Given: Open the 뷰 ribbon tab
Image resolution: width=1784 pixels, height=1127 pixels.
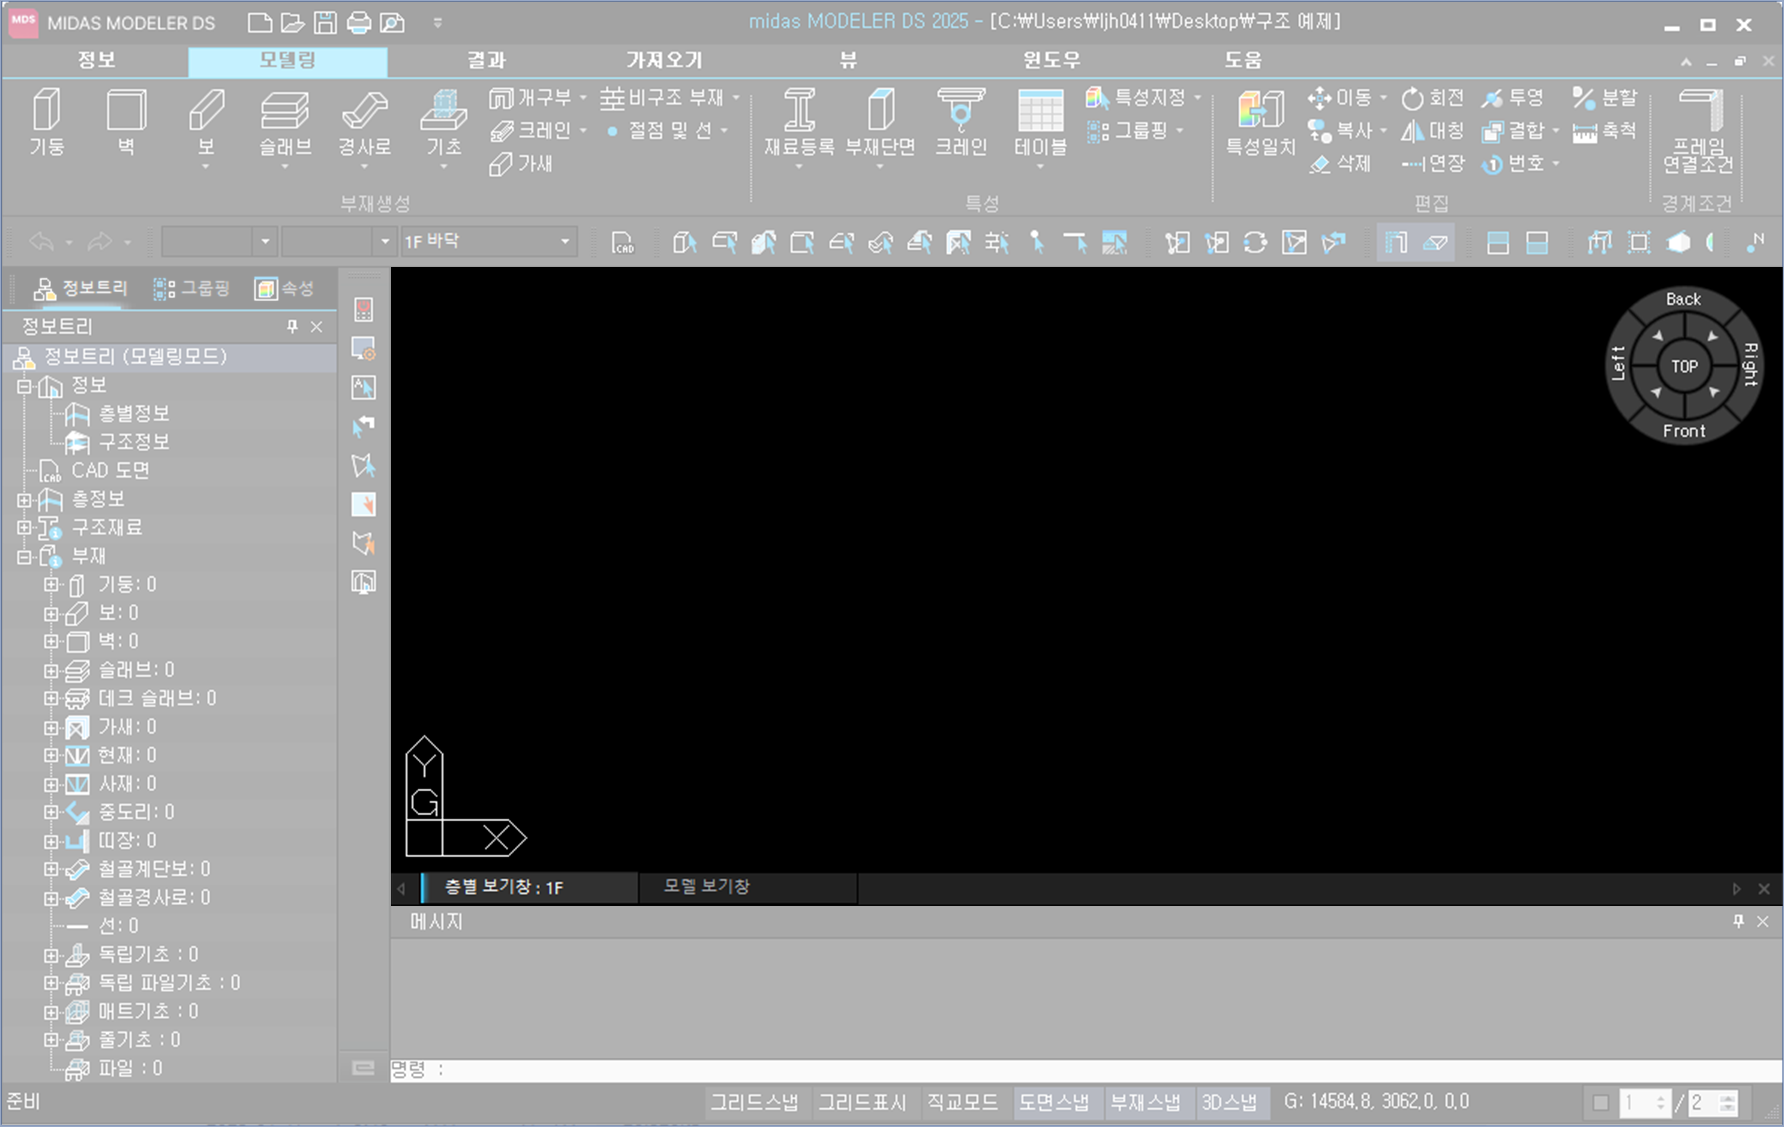Looking at the screenshot, I should pyautogui.click(x=848, y=60).
